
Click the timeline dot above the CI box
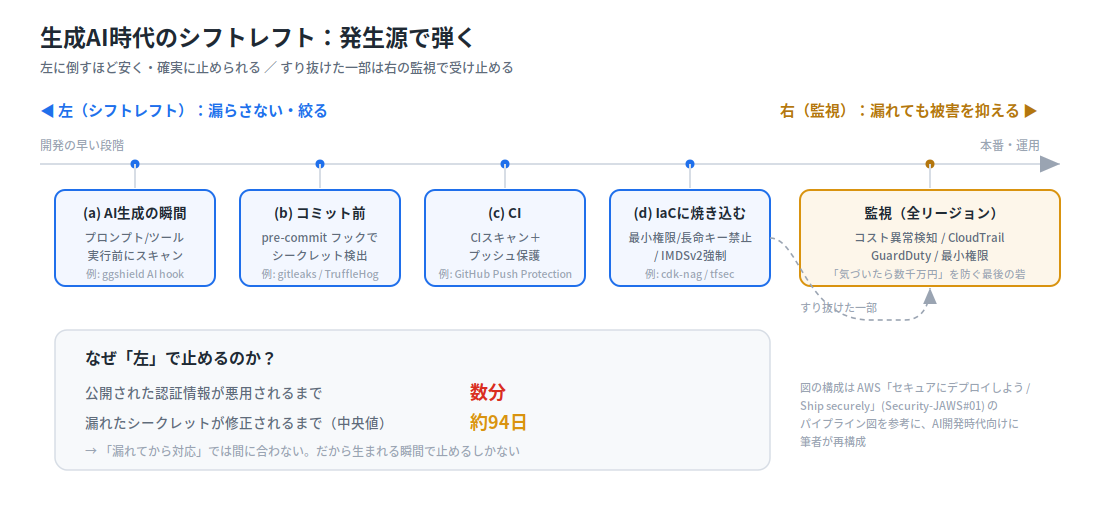coord(504,164)
